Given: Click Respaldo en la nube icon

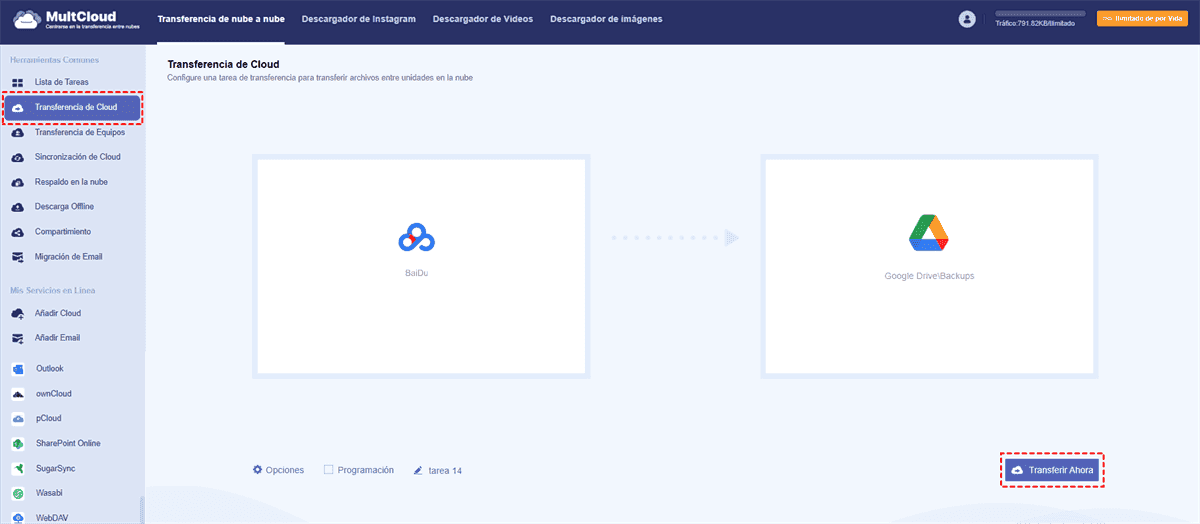Looking at the screenshot, I should coord(18,182).
